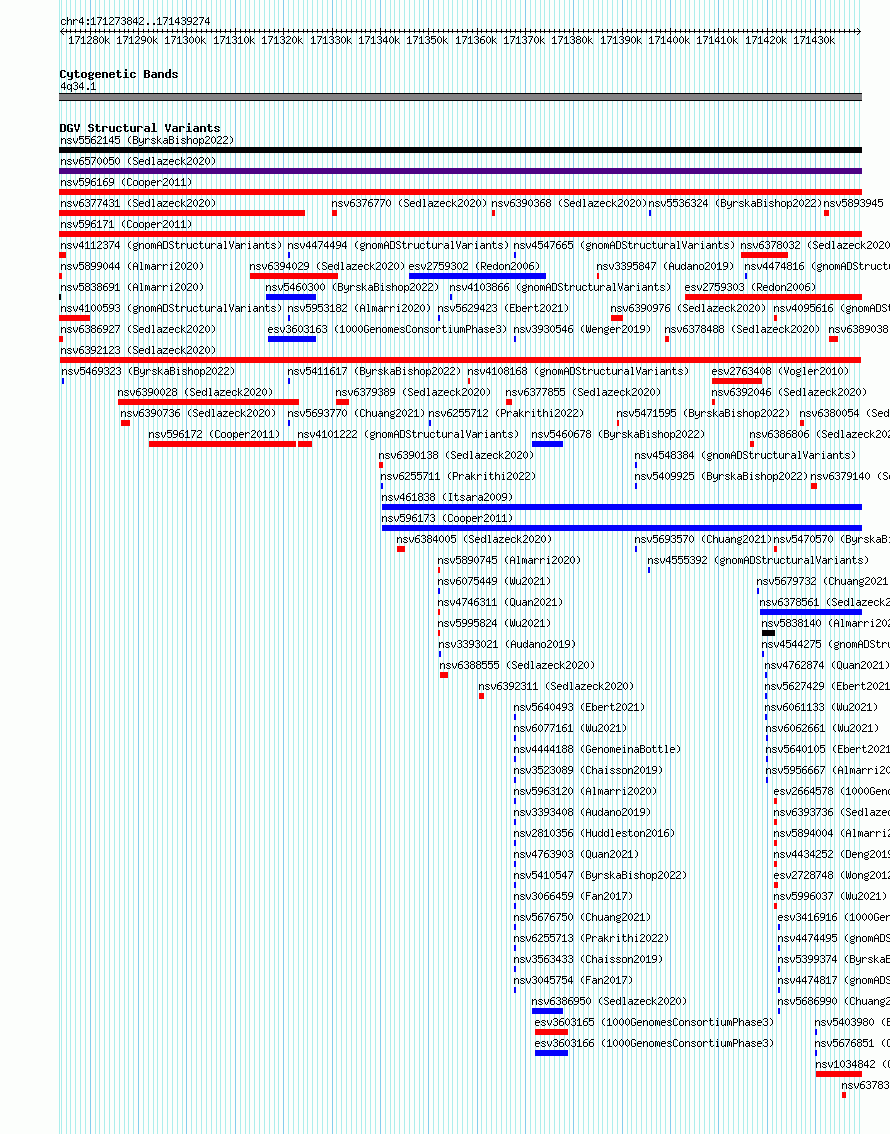Select the nsv4444188 (GenomeinaBottle) label
Screen dimensions: 890x1134
(x=597, y=749)
